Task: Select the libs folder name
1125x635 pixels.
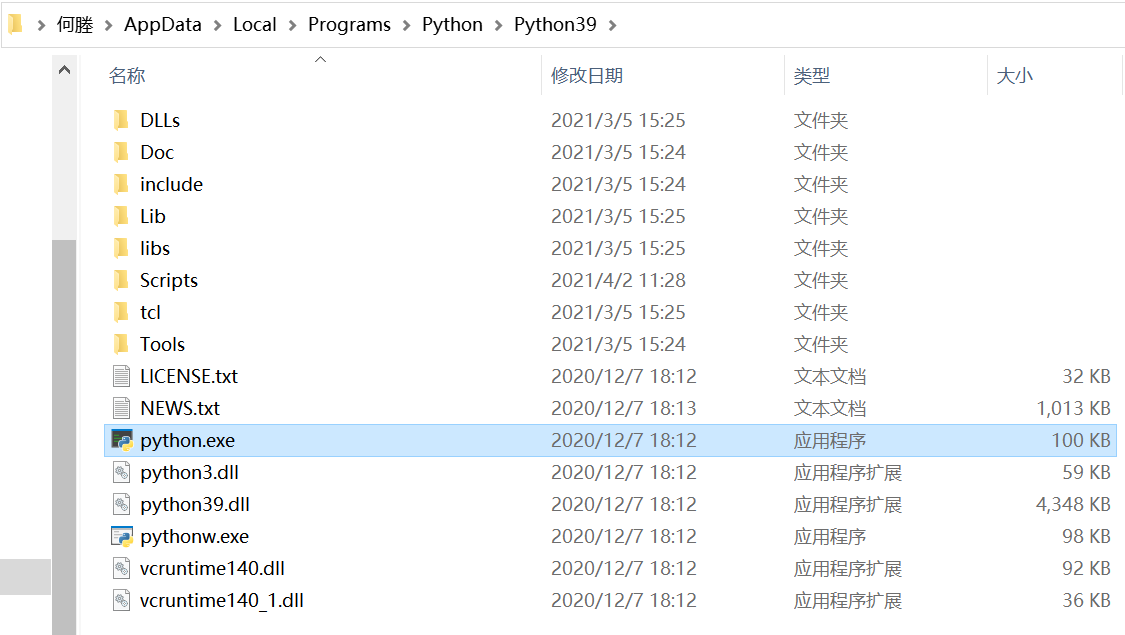Action: pyautogui.click(x=155, y=248)
